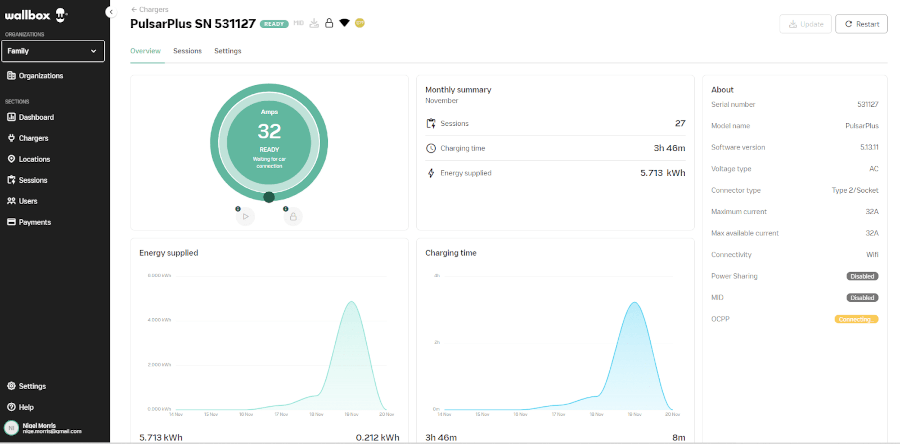Click Power Sharing Disabled badge
Viewport: 900px width, 444px height.
(862, 276)
